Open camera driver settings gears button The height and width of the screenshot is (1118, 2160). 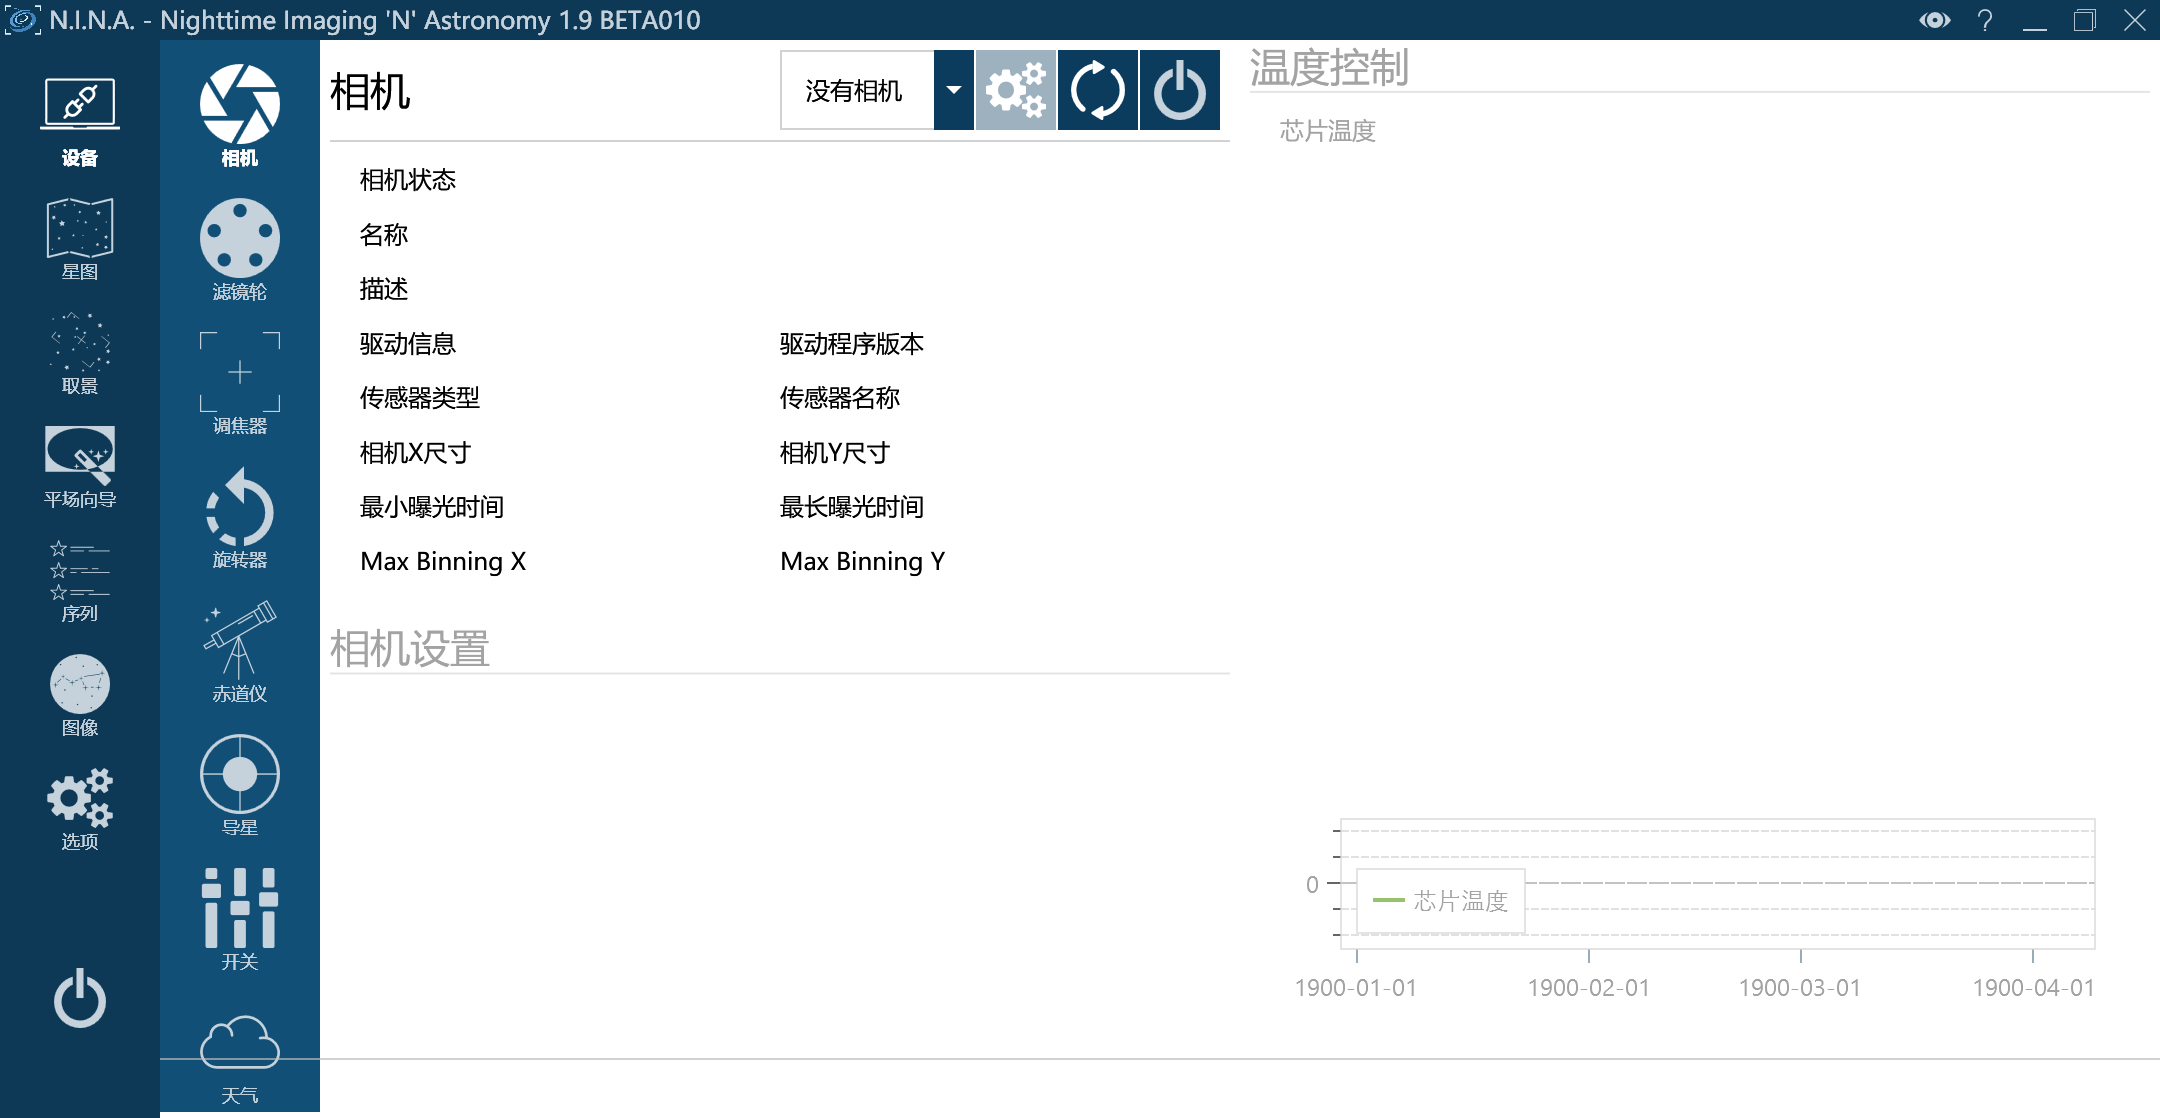1016,91
